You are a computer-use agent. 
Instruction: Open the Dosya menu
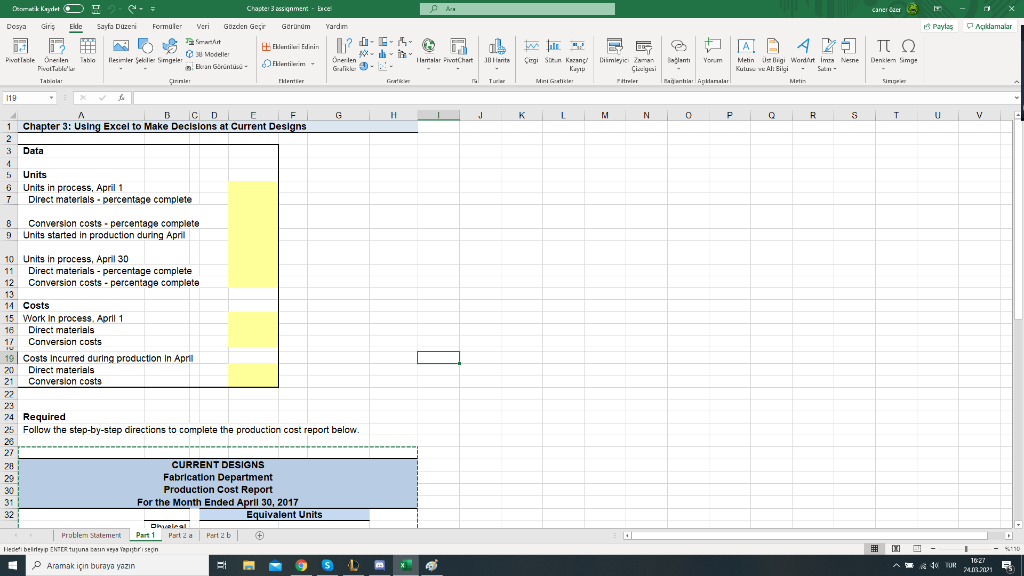tap(16, 27)
